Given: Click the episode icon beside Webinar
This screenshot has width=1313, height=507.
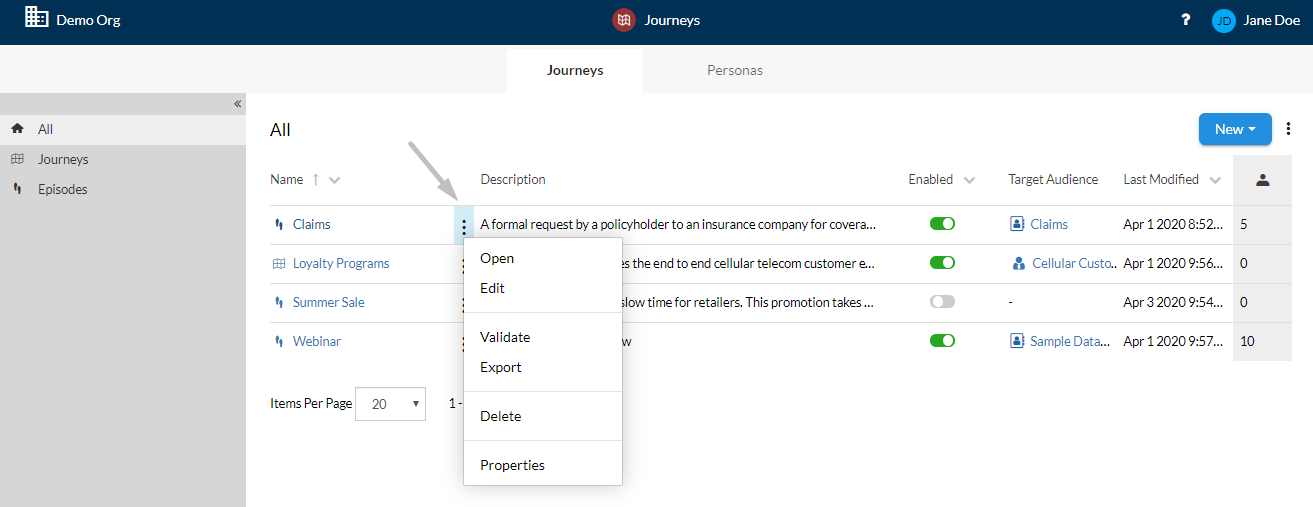Looking at the screenshot, I should [279, 342].
